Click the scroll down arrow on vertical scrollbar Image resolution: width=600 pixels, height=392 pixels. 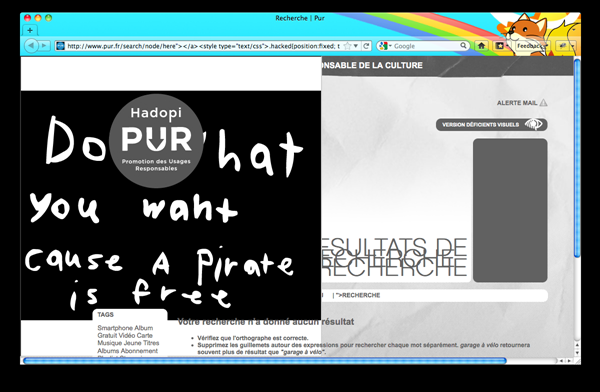point(577,353)
